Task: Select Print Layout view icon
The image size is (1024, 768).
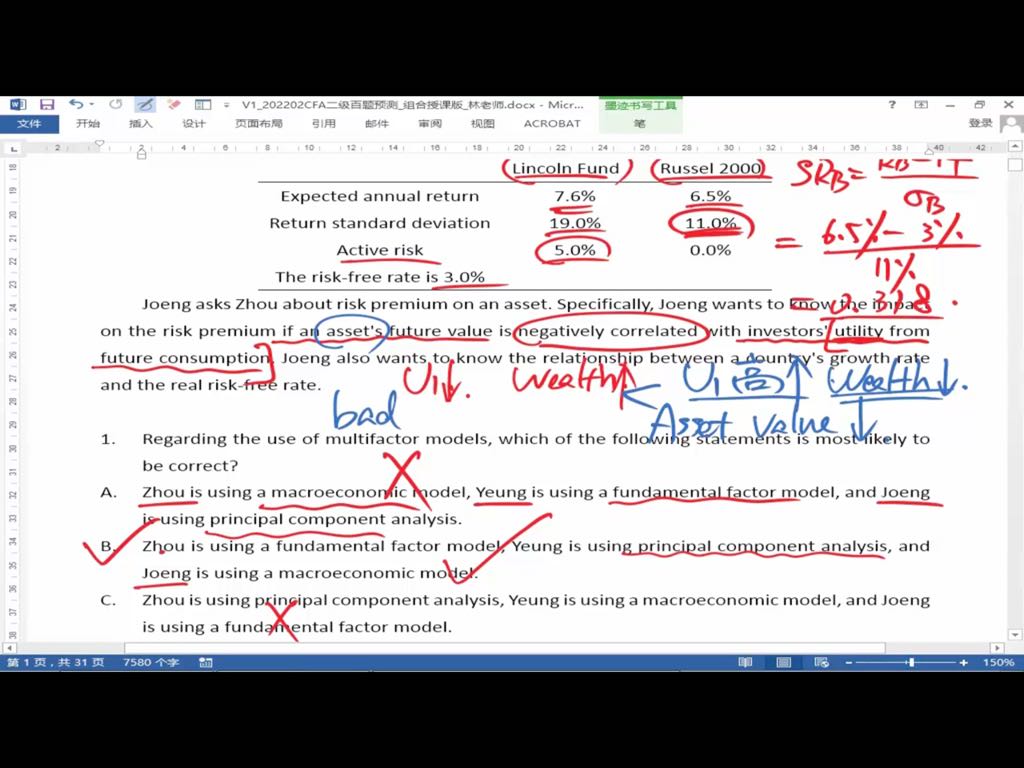Action: click(783, 662)
